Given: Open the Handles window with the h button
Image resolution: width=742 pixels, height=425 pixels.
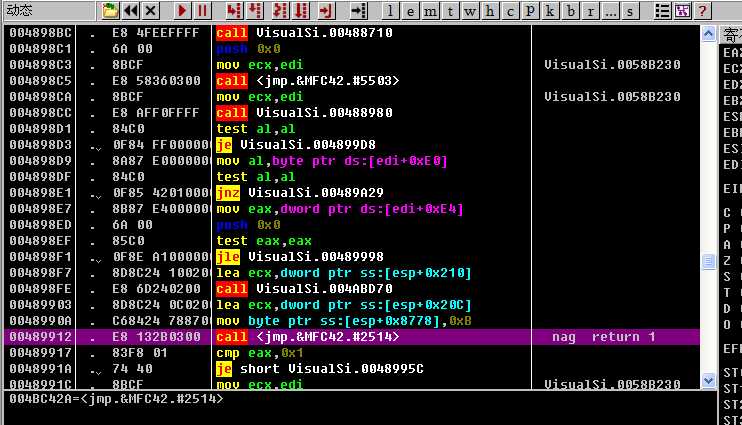Looking at the screenshot, I should click(x=490, y=10).
